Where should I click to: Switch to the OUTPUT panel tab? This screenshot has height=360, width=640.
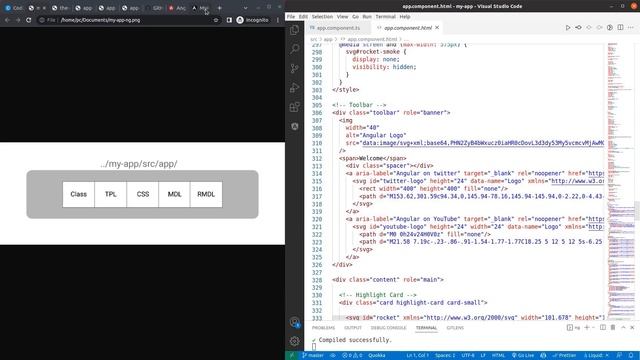(x=353, y=328)
